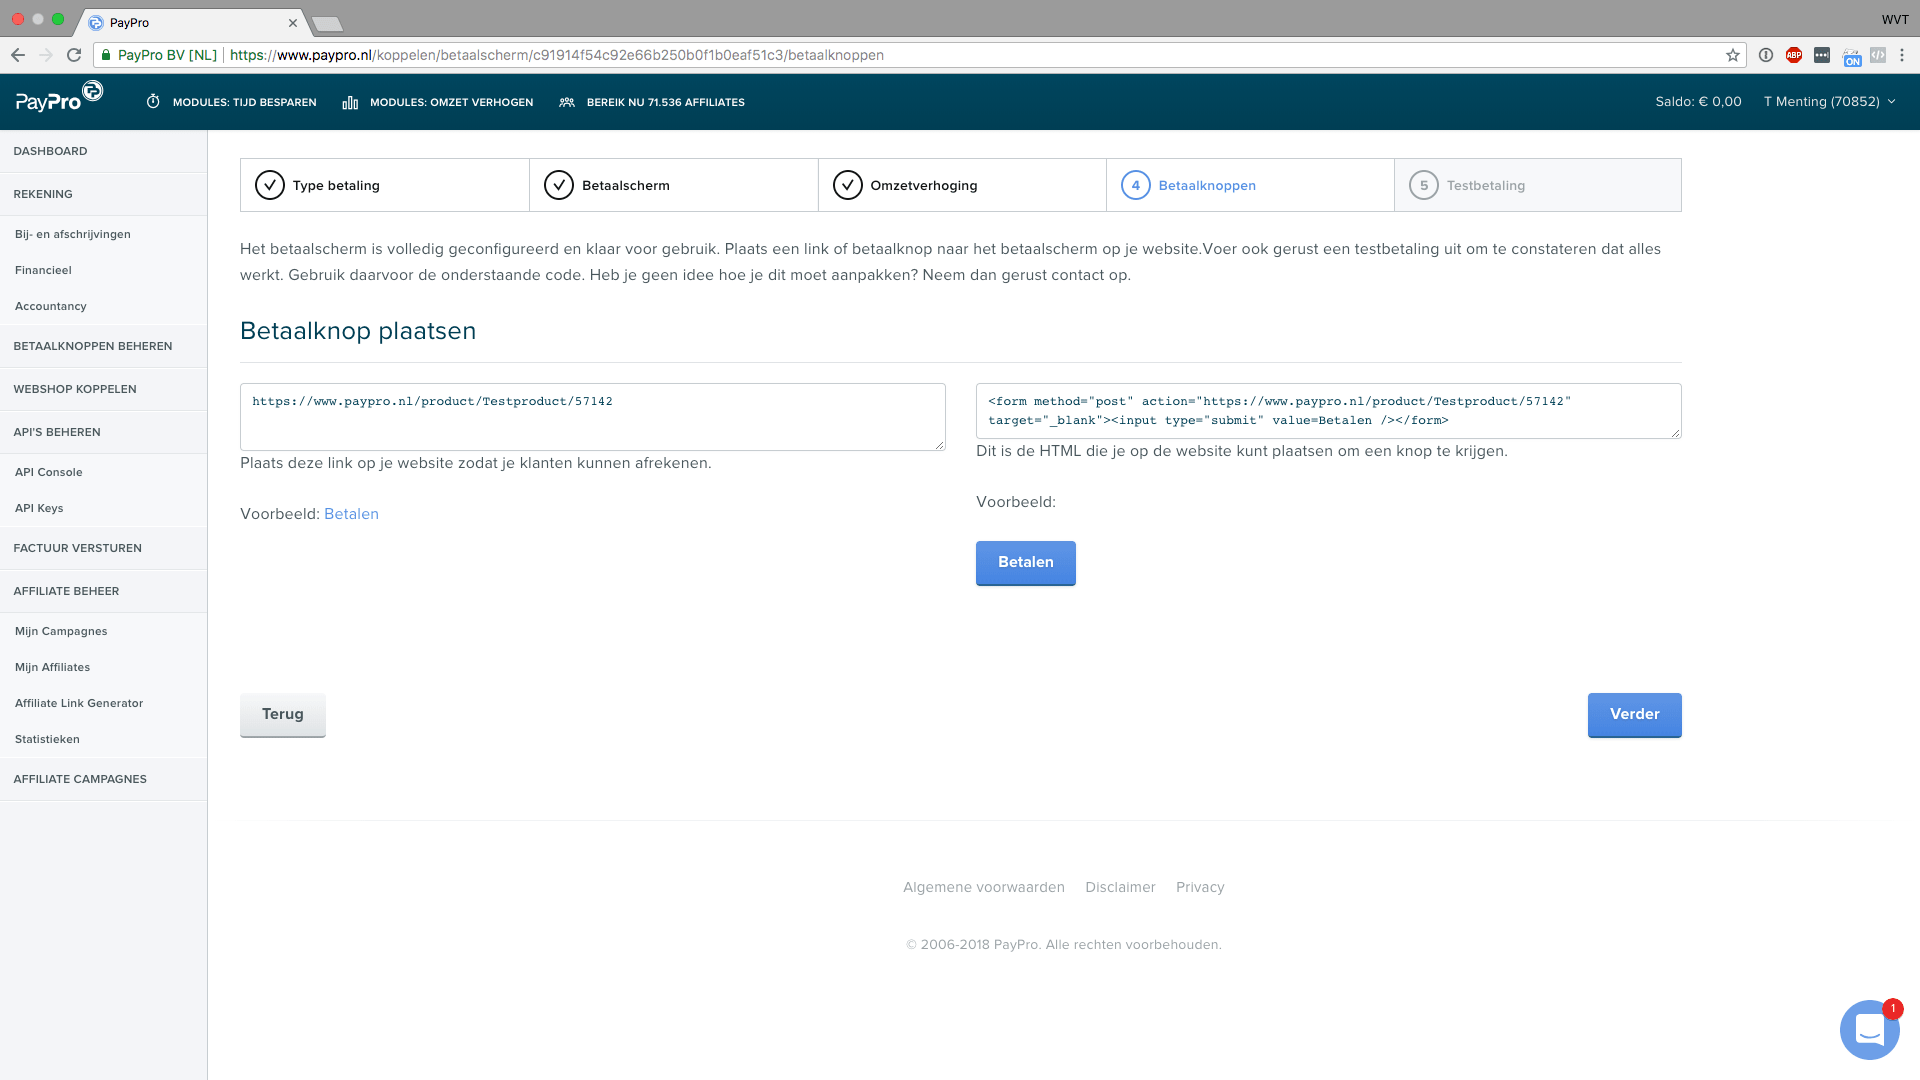Bookmark page with star icon
The height and width of the screenshot is (1080, 1920).
1733,55
